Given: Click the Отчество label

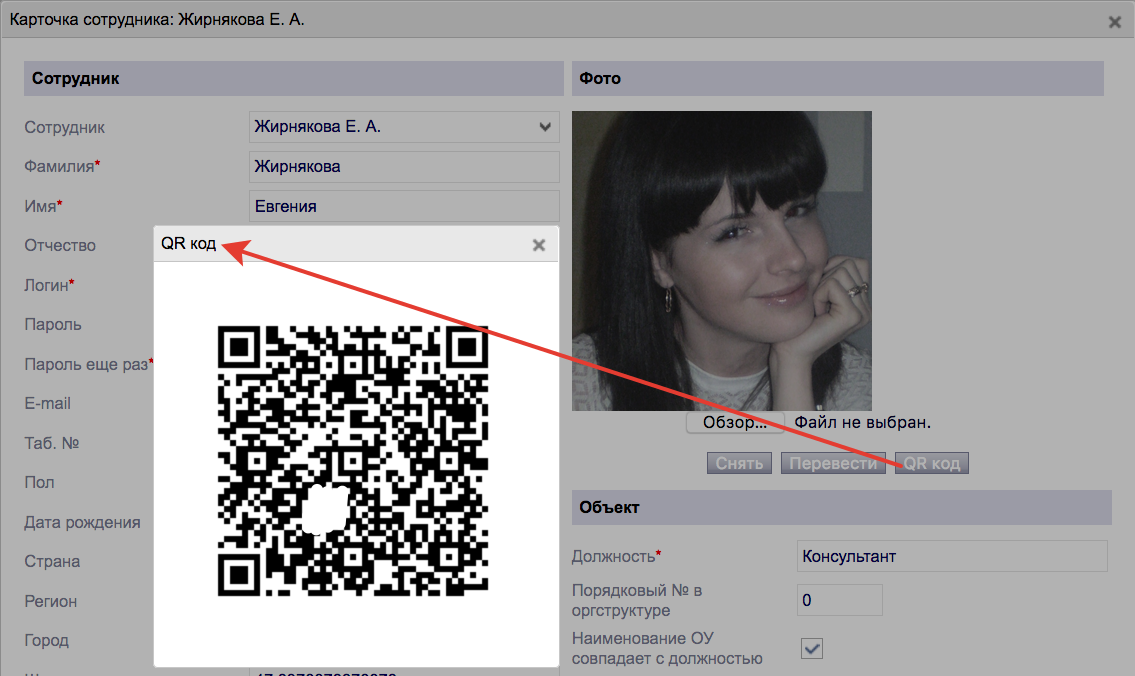Looking at the screenshot, I should [60, 245].
